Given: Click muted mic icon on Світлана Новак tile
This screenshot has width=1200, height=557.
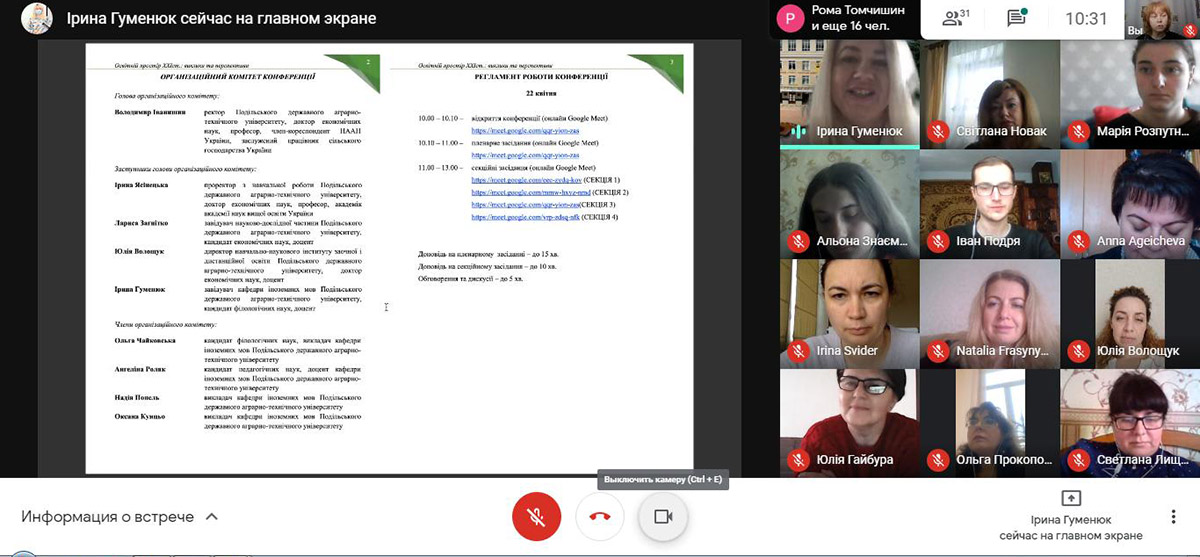Looking at the screenshot, I should point(938,131).
